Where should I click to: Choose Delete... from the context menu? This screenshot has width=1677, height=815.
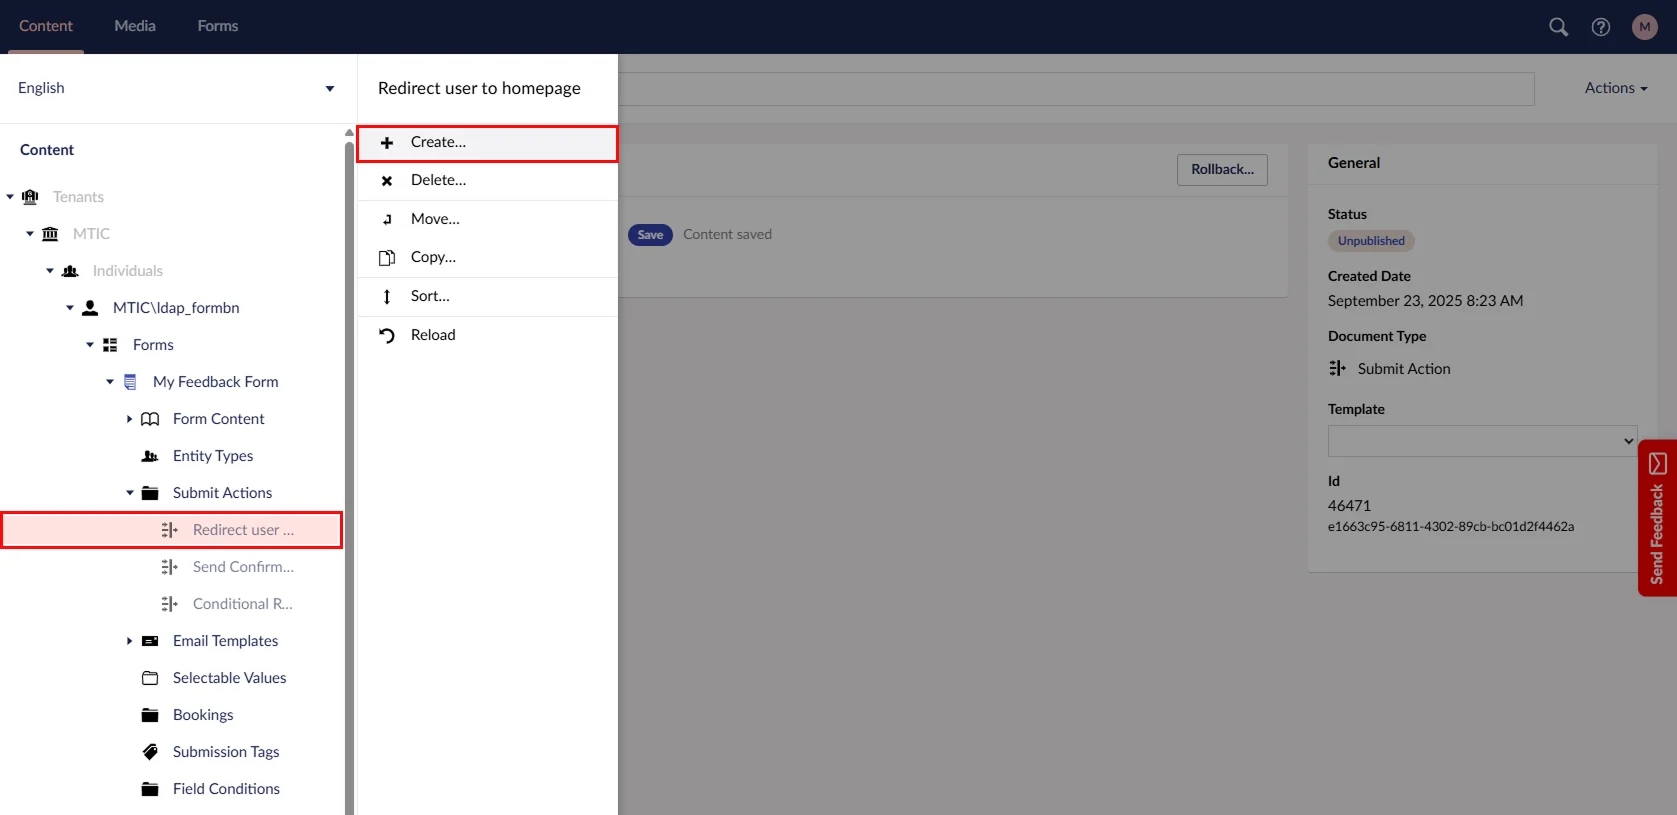click(438, 180)
